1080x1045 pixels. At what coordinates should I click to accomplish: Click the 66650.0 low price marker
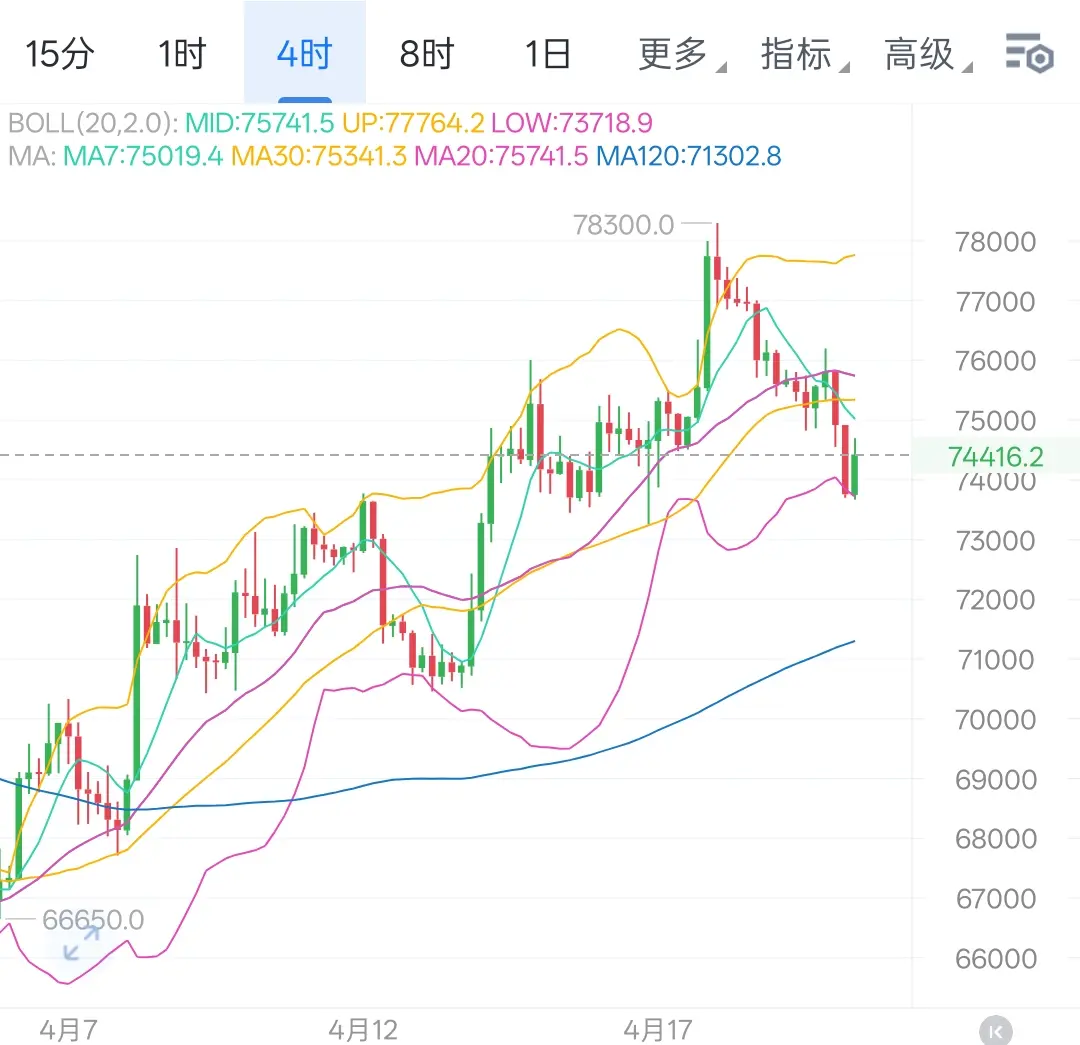(93, 920)
